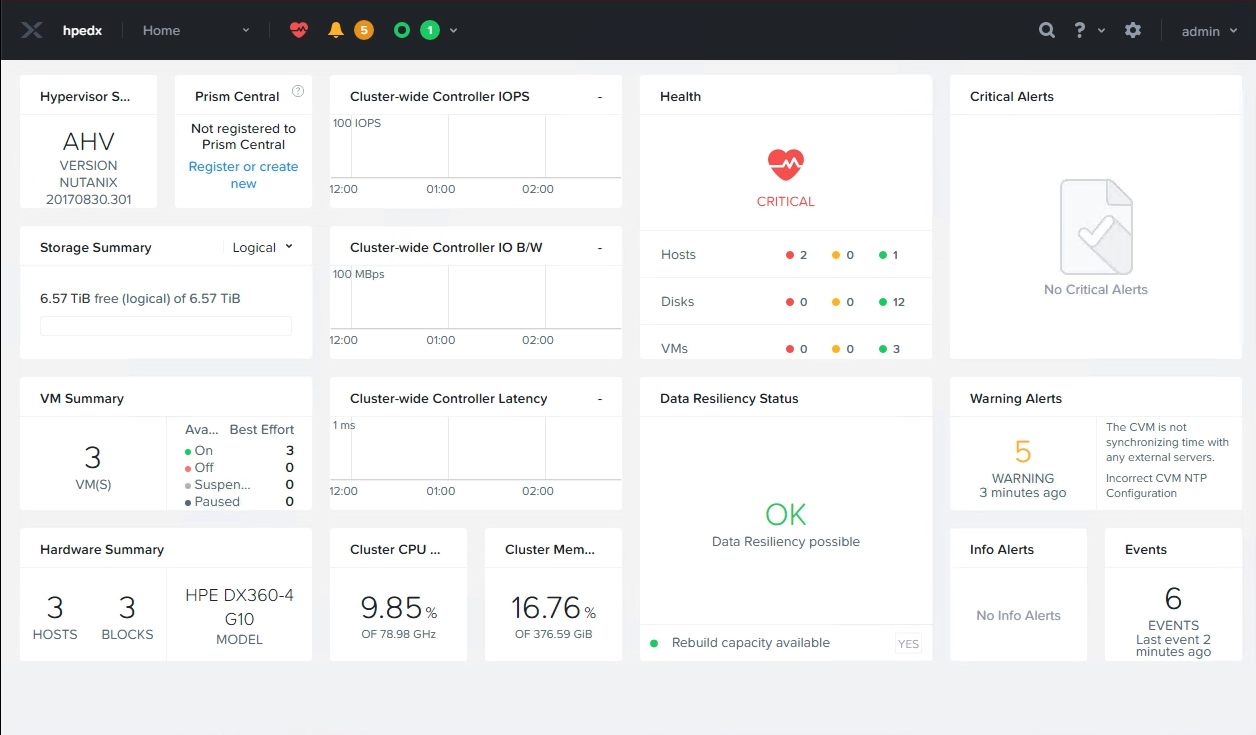Click the Nutanix X logo icon
The height and width of the screenshot is (735, 1256).
[32, 30]
